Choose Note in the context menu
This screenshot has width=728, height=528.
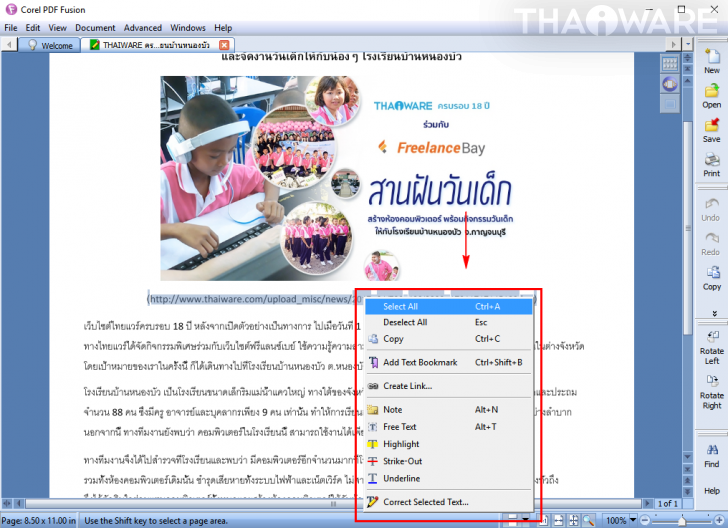coord(448,410)
